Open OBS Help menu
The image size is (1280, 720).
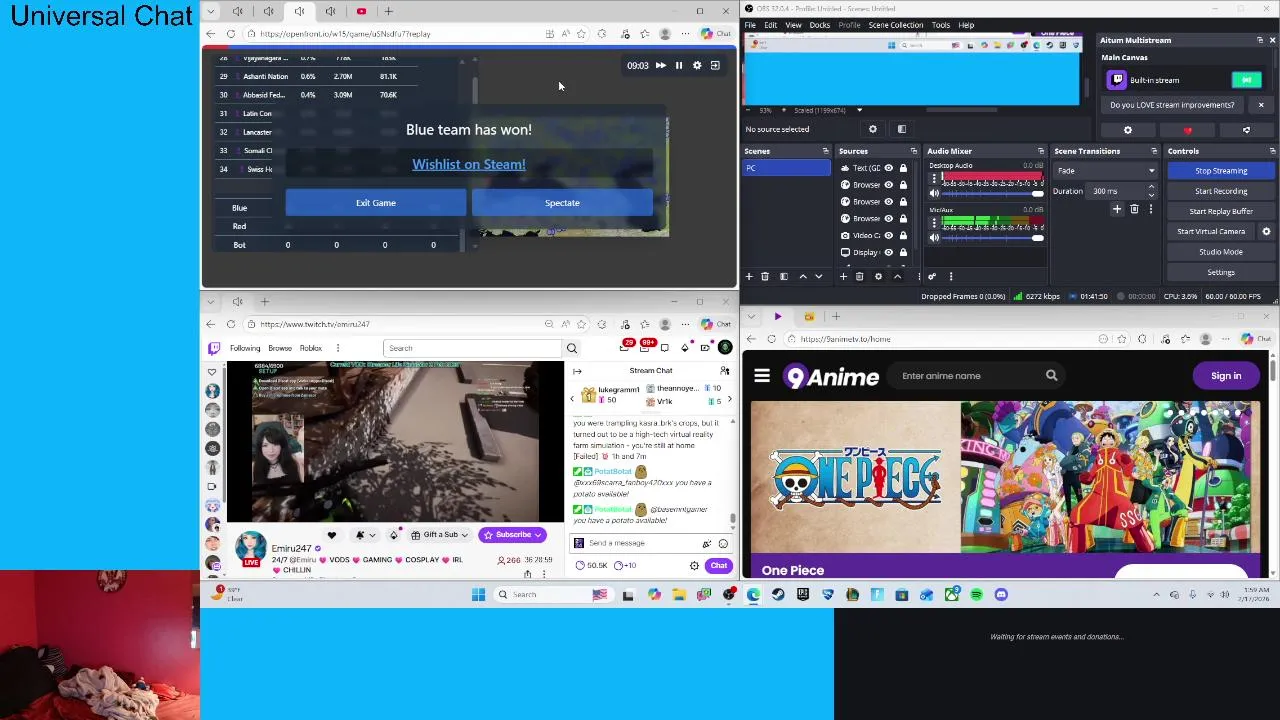966,25
